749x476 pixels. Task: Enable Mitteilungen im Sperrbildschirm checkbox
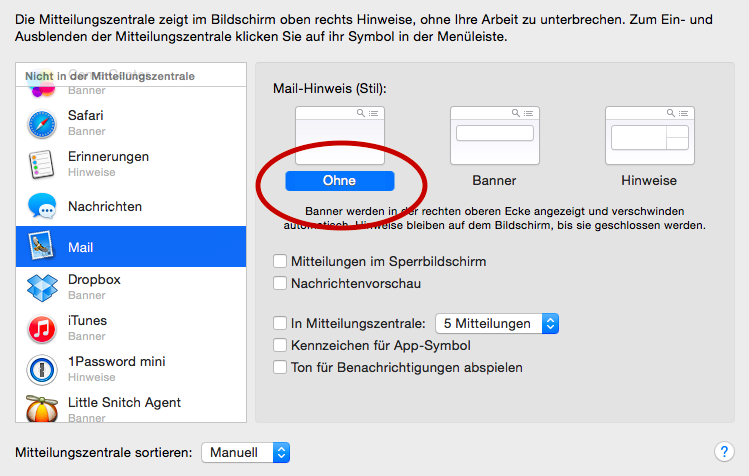click(280, 262)
